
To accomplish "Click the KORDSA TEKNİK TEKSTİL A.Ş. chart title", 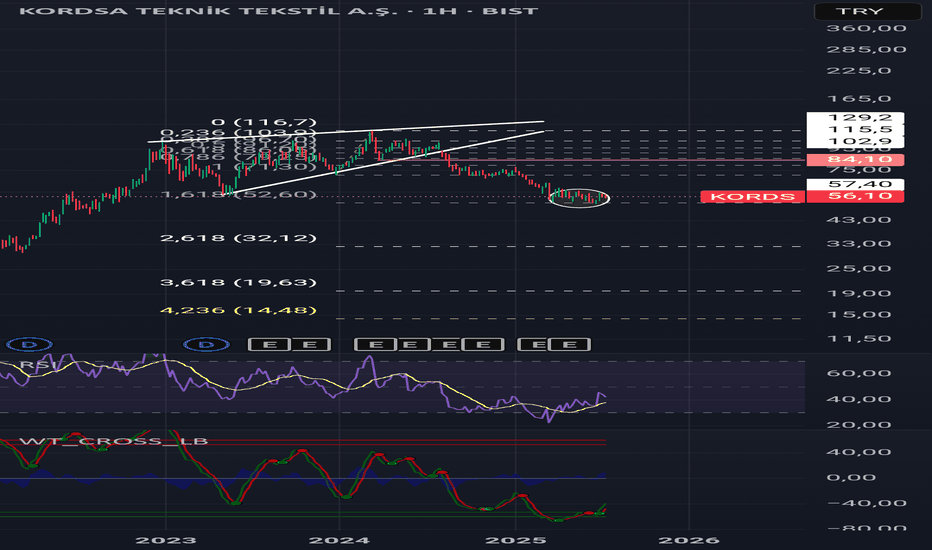I will (x=279, y=11).
